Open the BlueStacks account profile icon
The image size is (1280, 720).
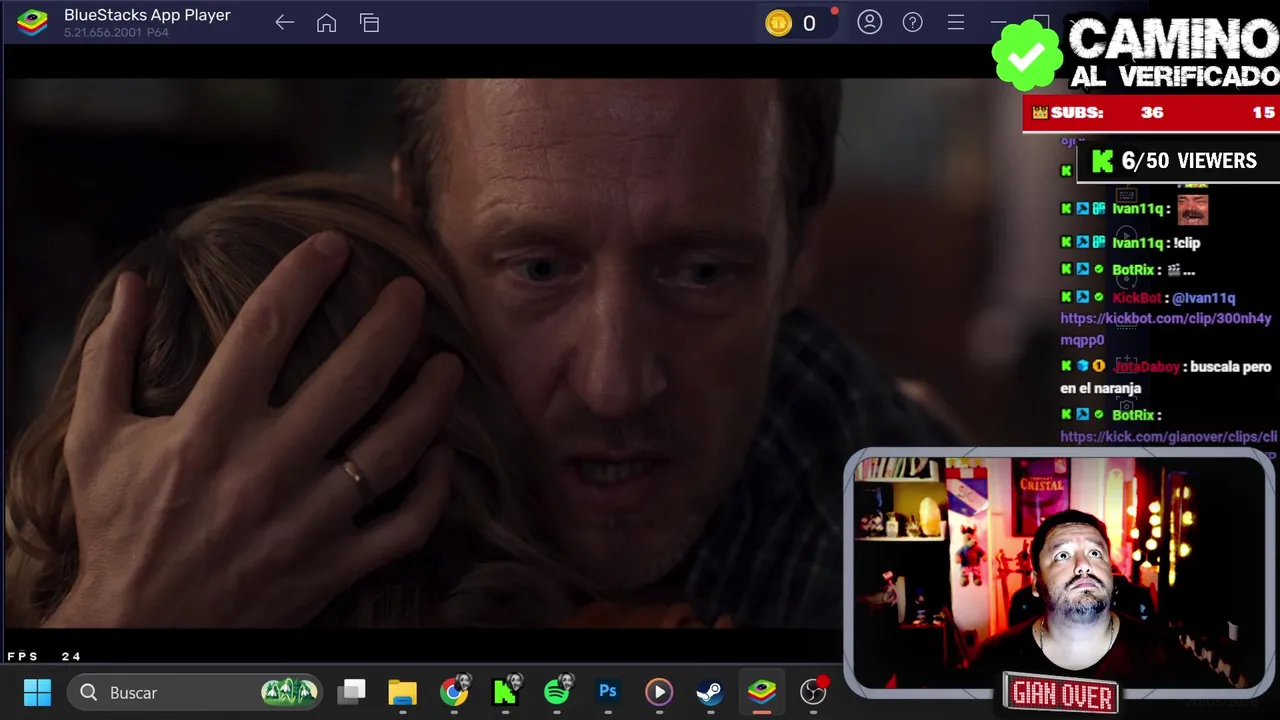tap(870, 22)
